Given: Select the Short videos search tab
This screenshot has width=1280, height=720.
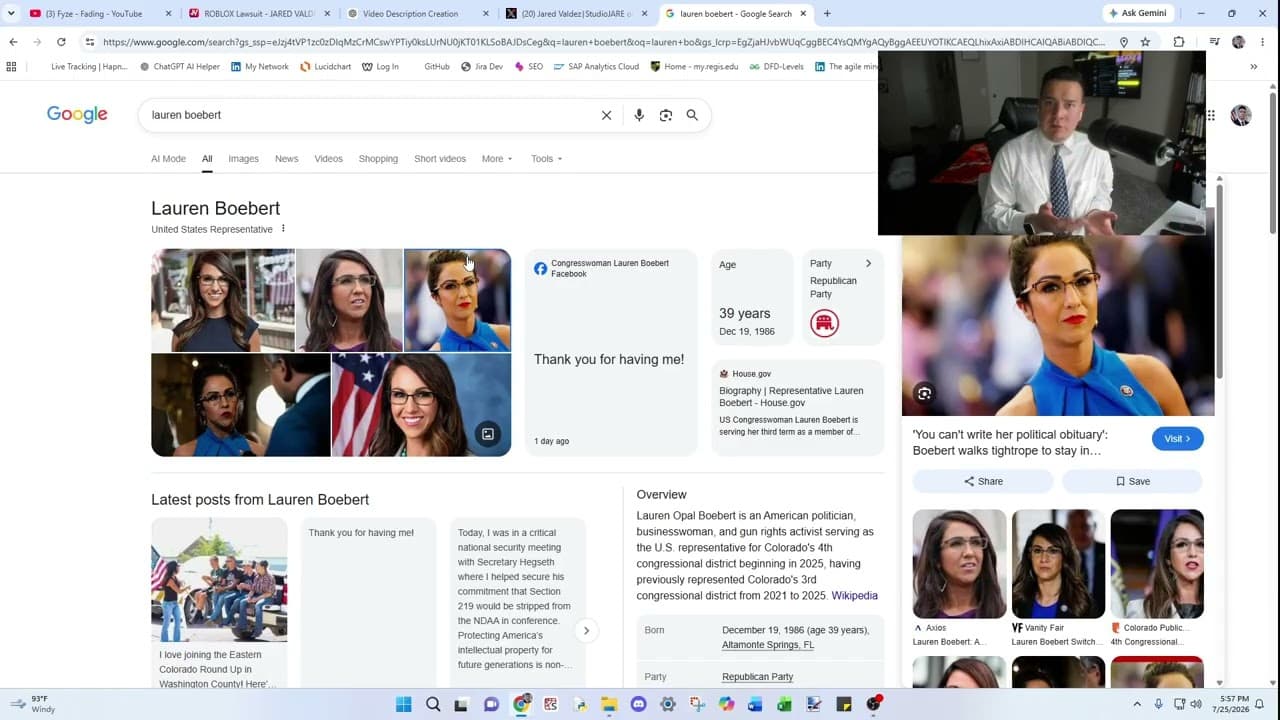Looking at the screenshot, I should pos(440,159).
